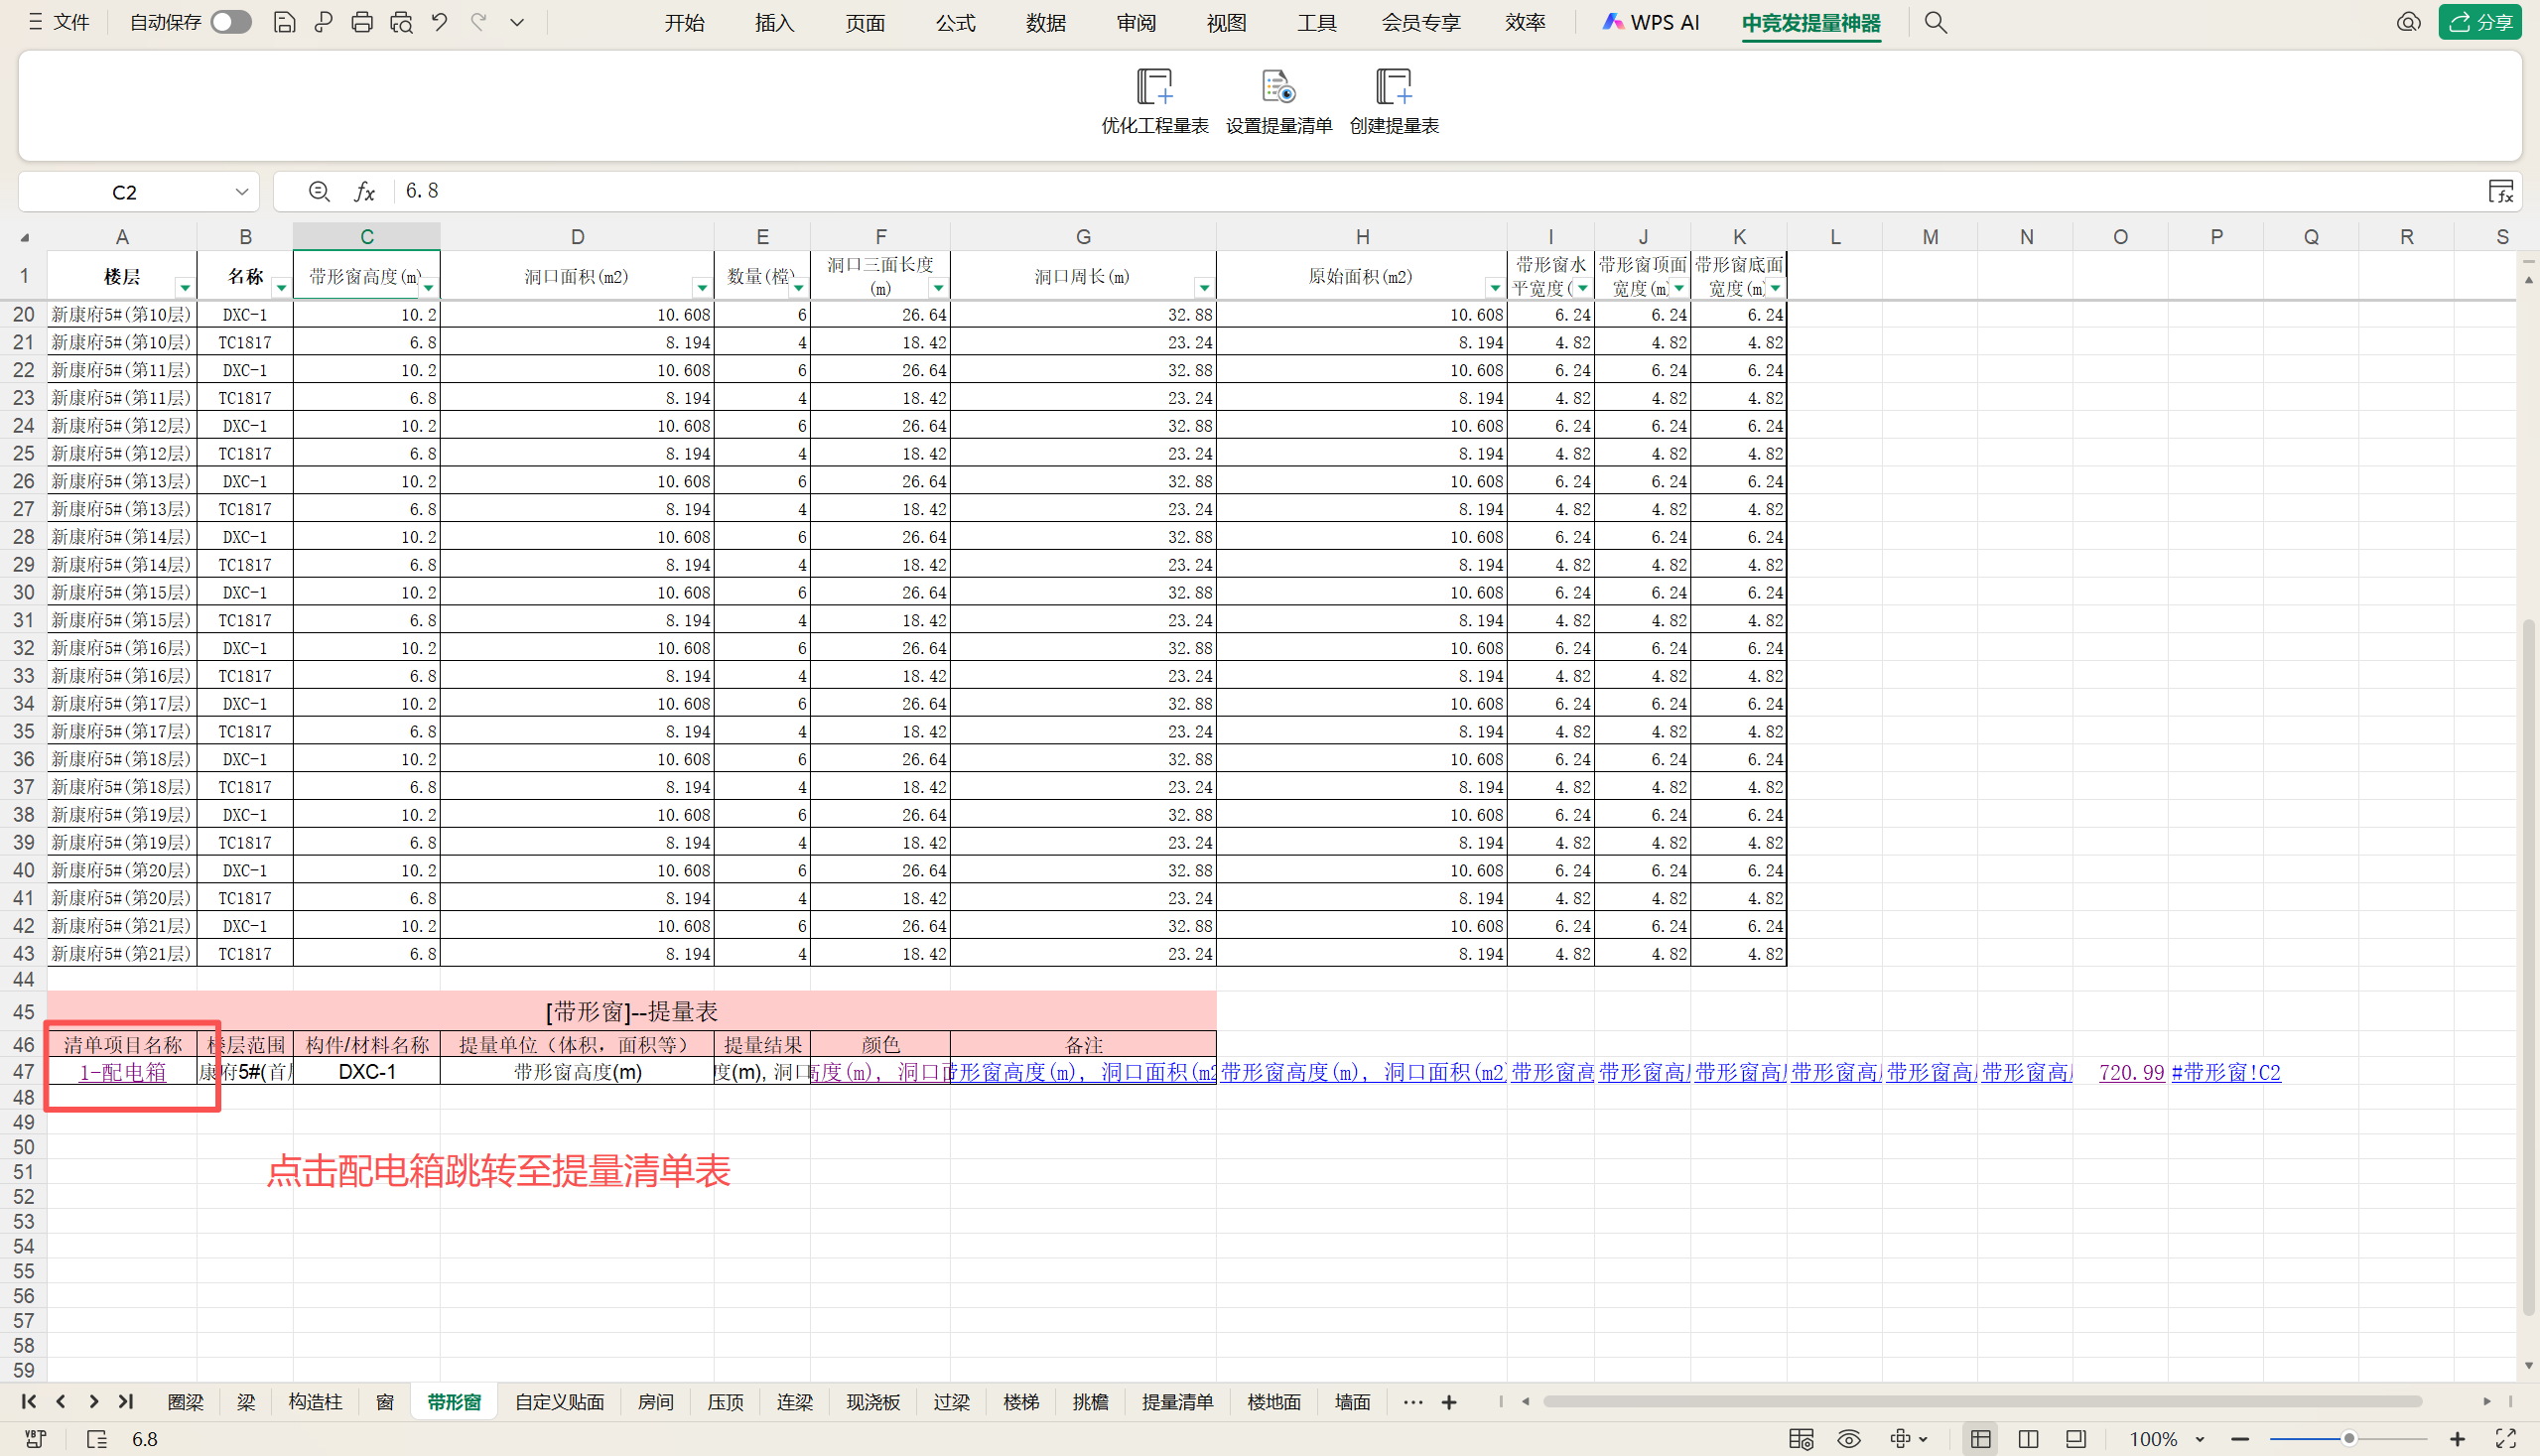Toggle reading mode eye icon in status bar
Viewport: 2540px width, 1456px height.
point(1848,1439)
